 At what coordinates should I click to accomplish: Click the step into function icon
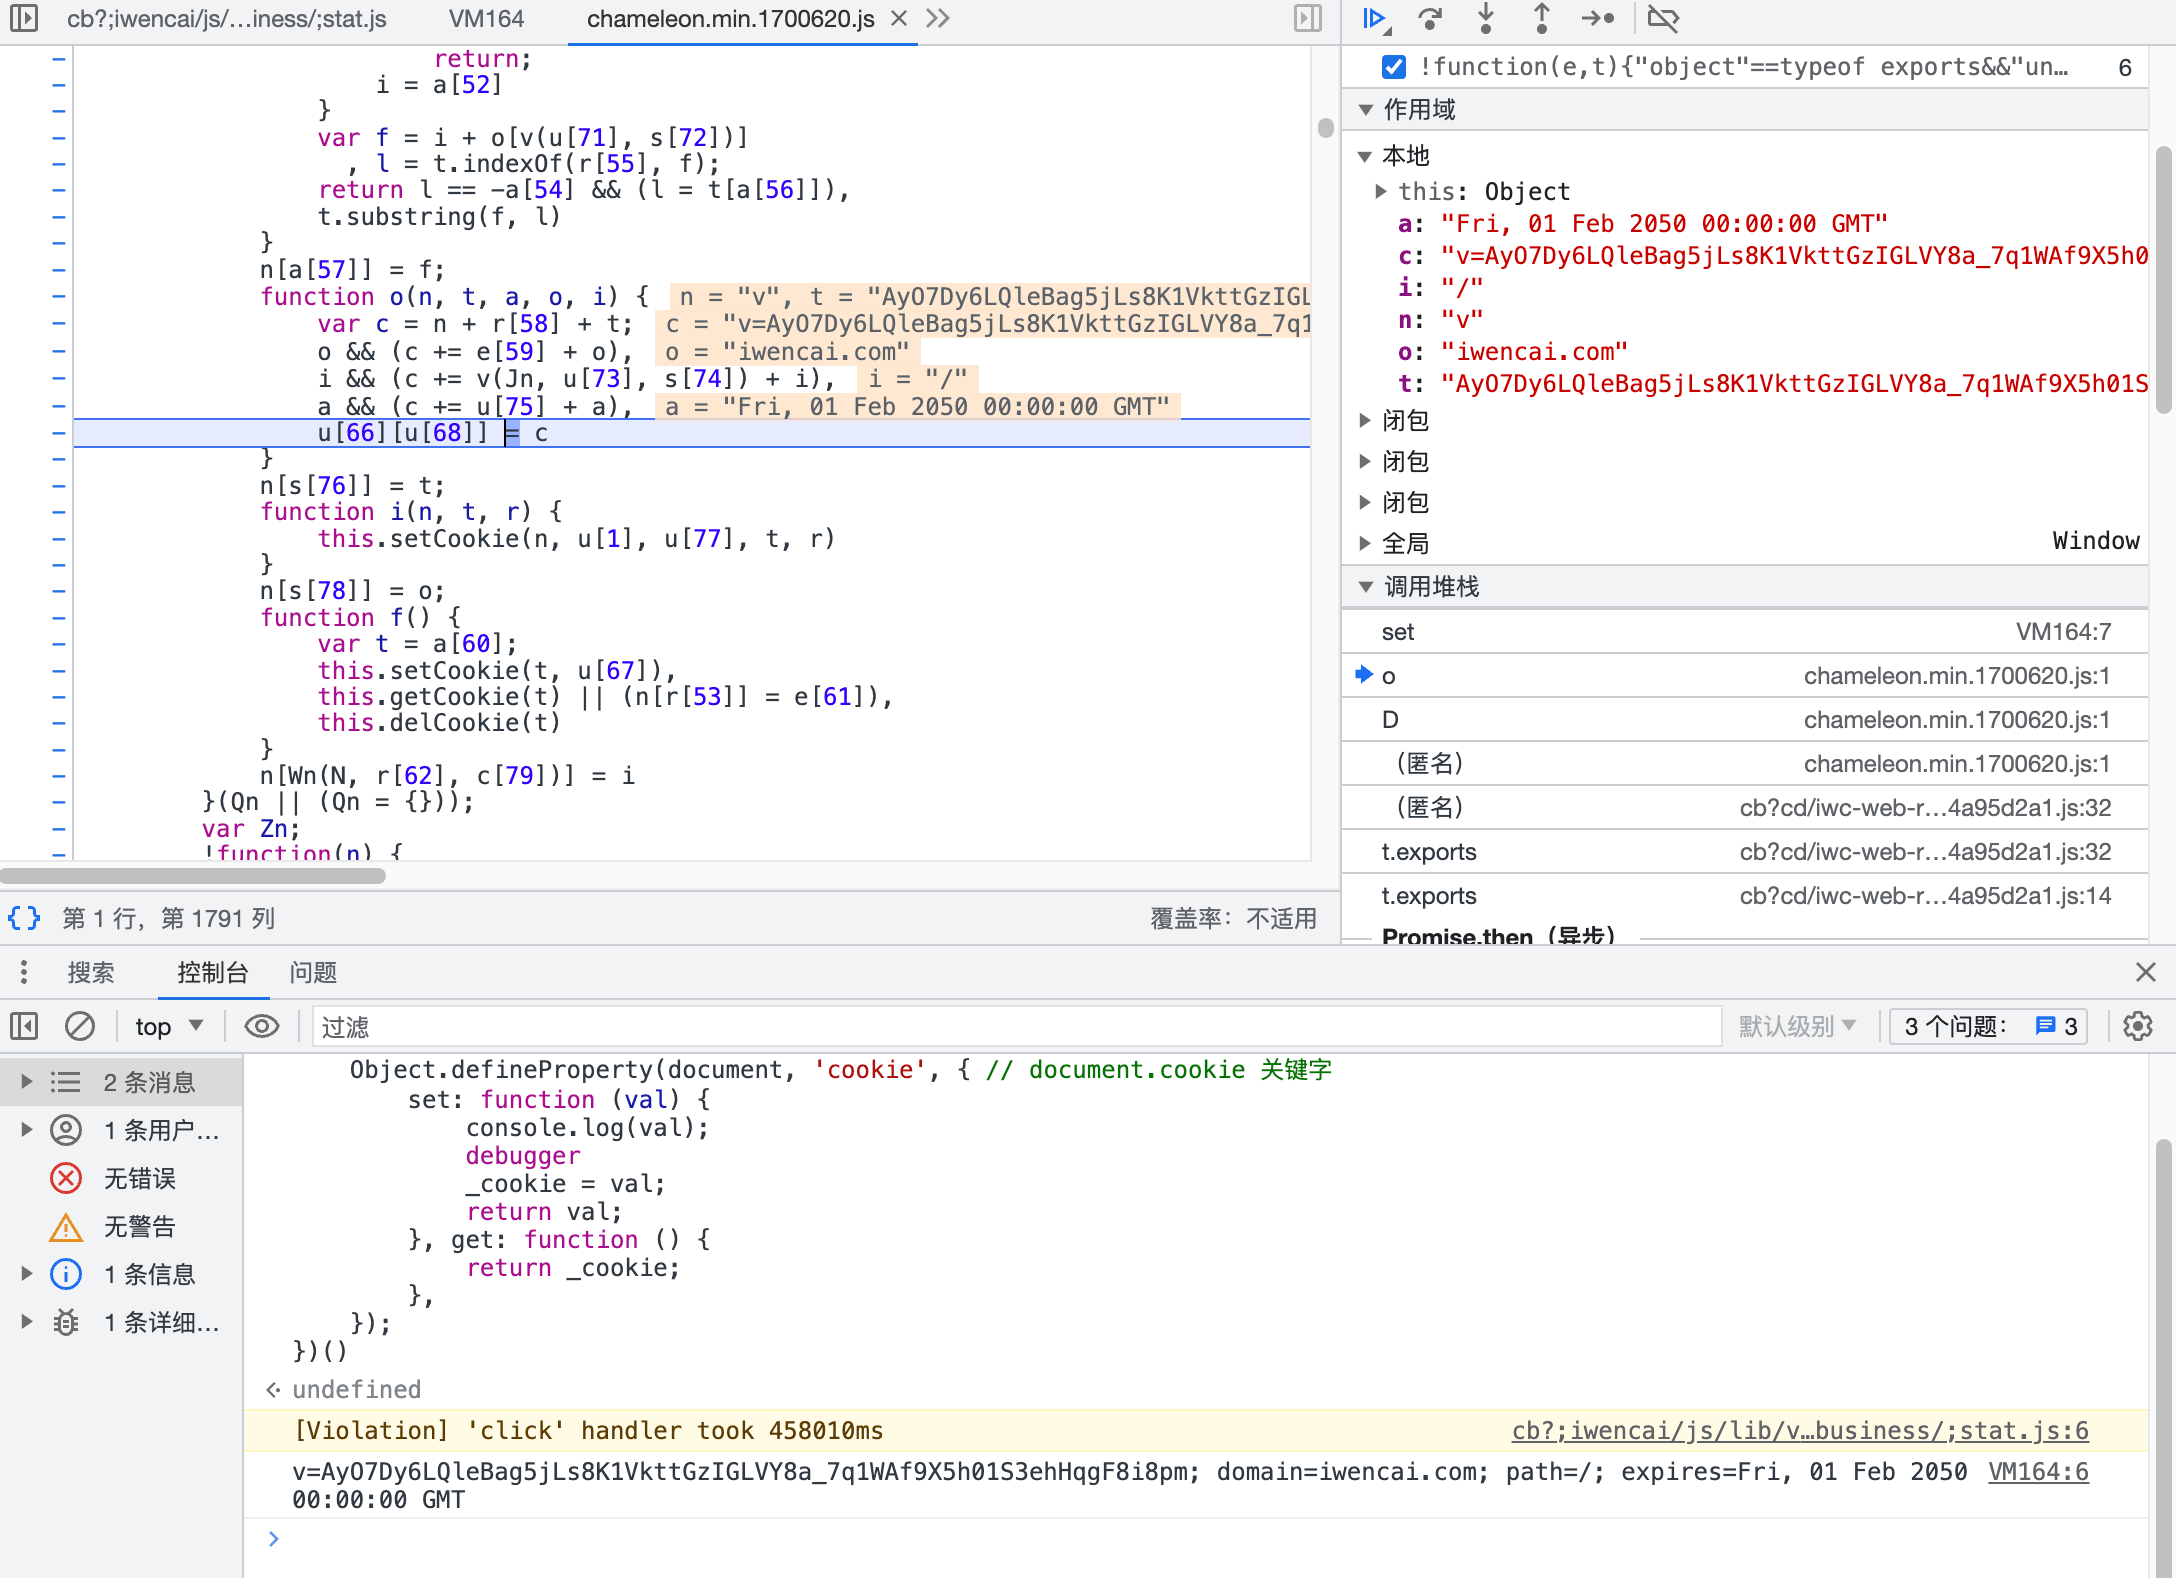click(x=1486, y=18)
